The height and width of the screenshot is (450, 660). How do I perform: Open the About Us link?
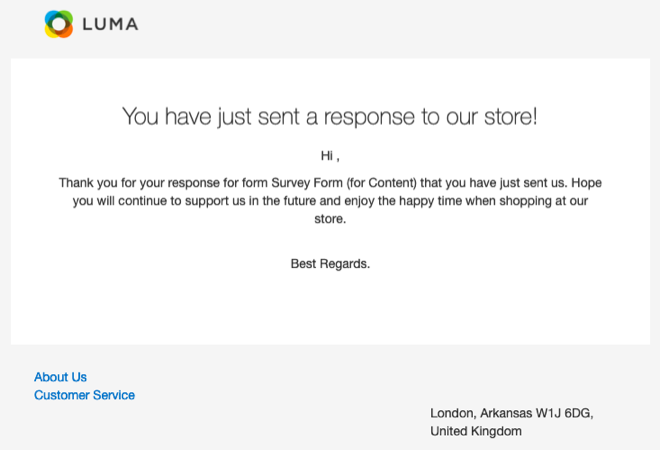60,377
